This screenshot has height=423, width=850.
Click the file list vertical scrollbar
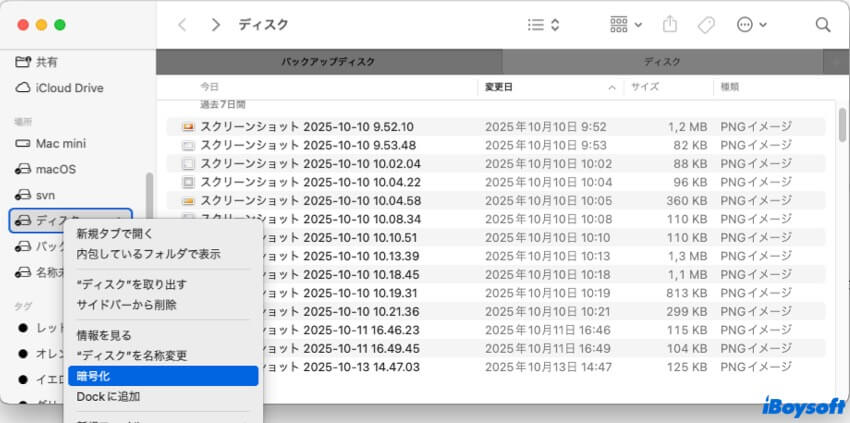(842, 124)
